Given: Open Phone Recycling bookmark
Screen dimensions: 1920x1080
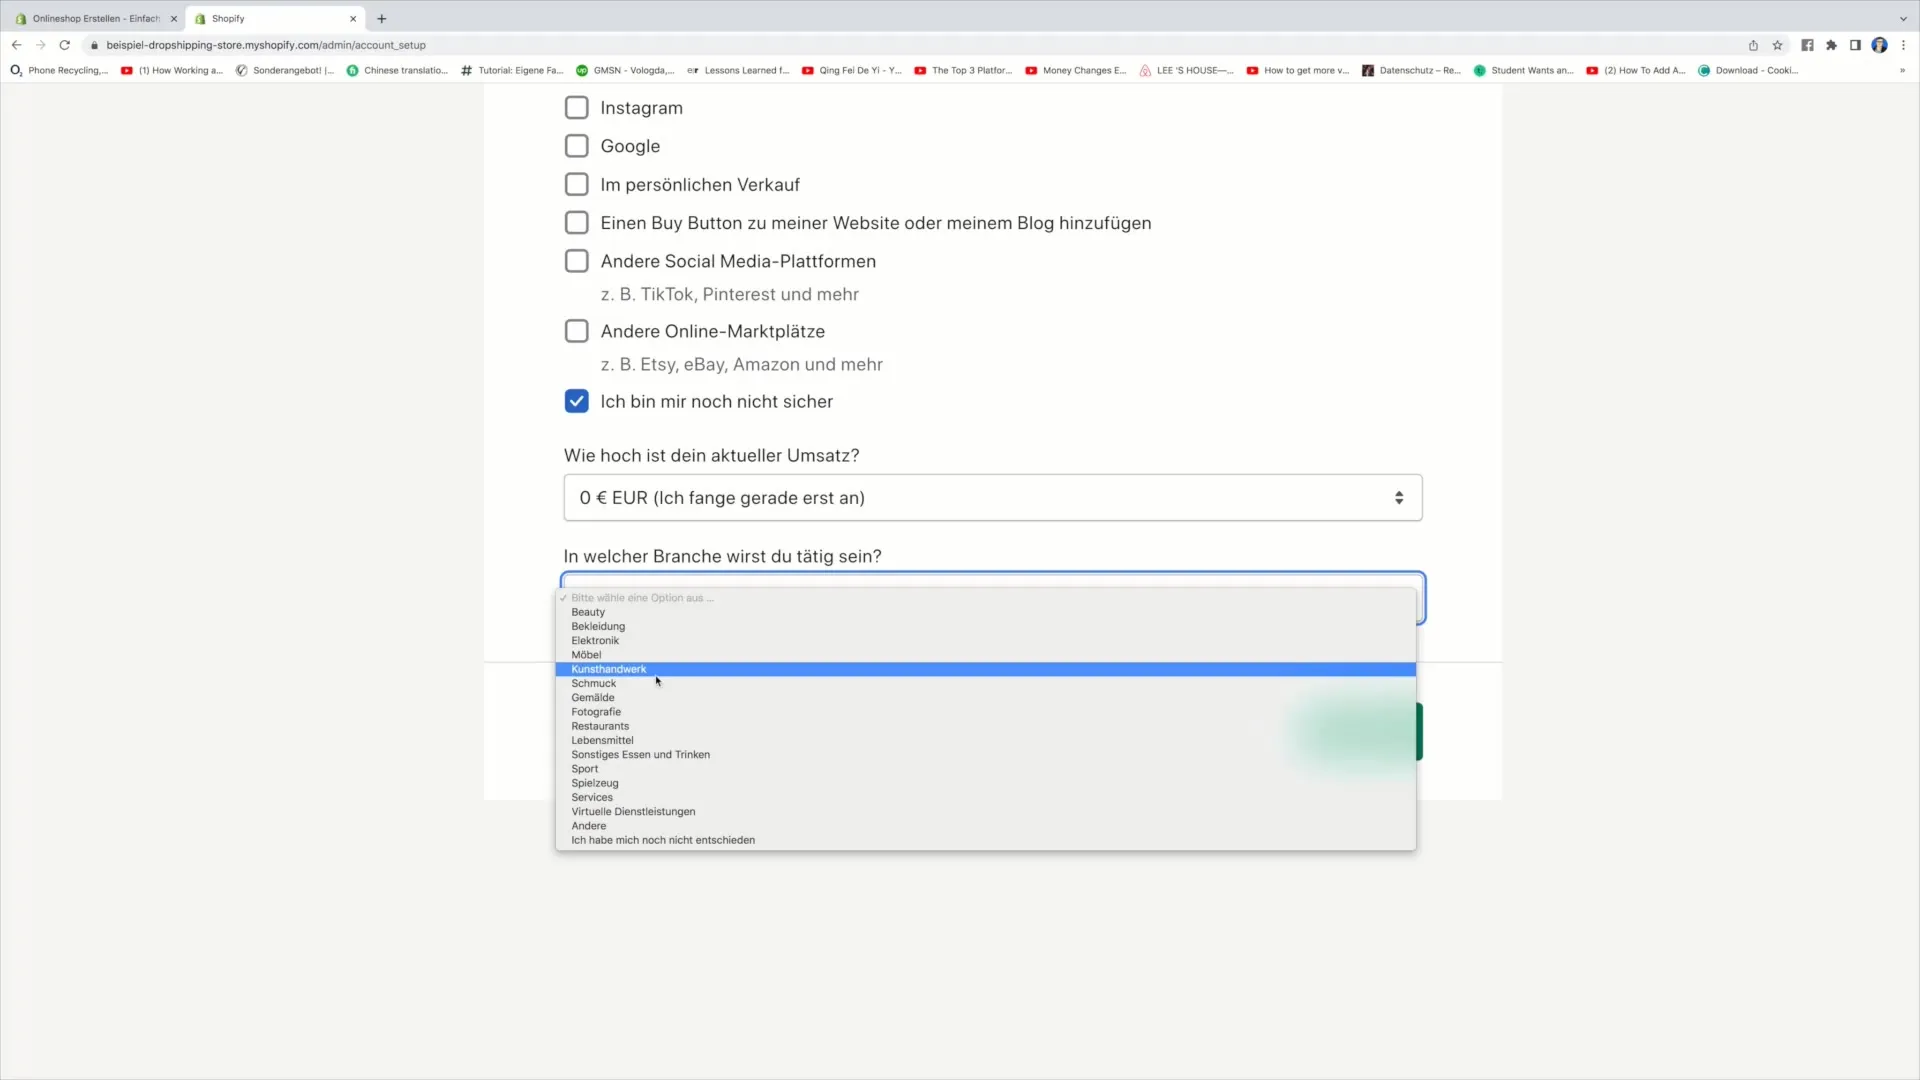Looking at the screenshot, I should point(59,71).
